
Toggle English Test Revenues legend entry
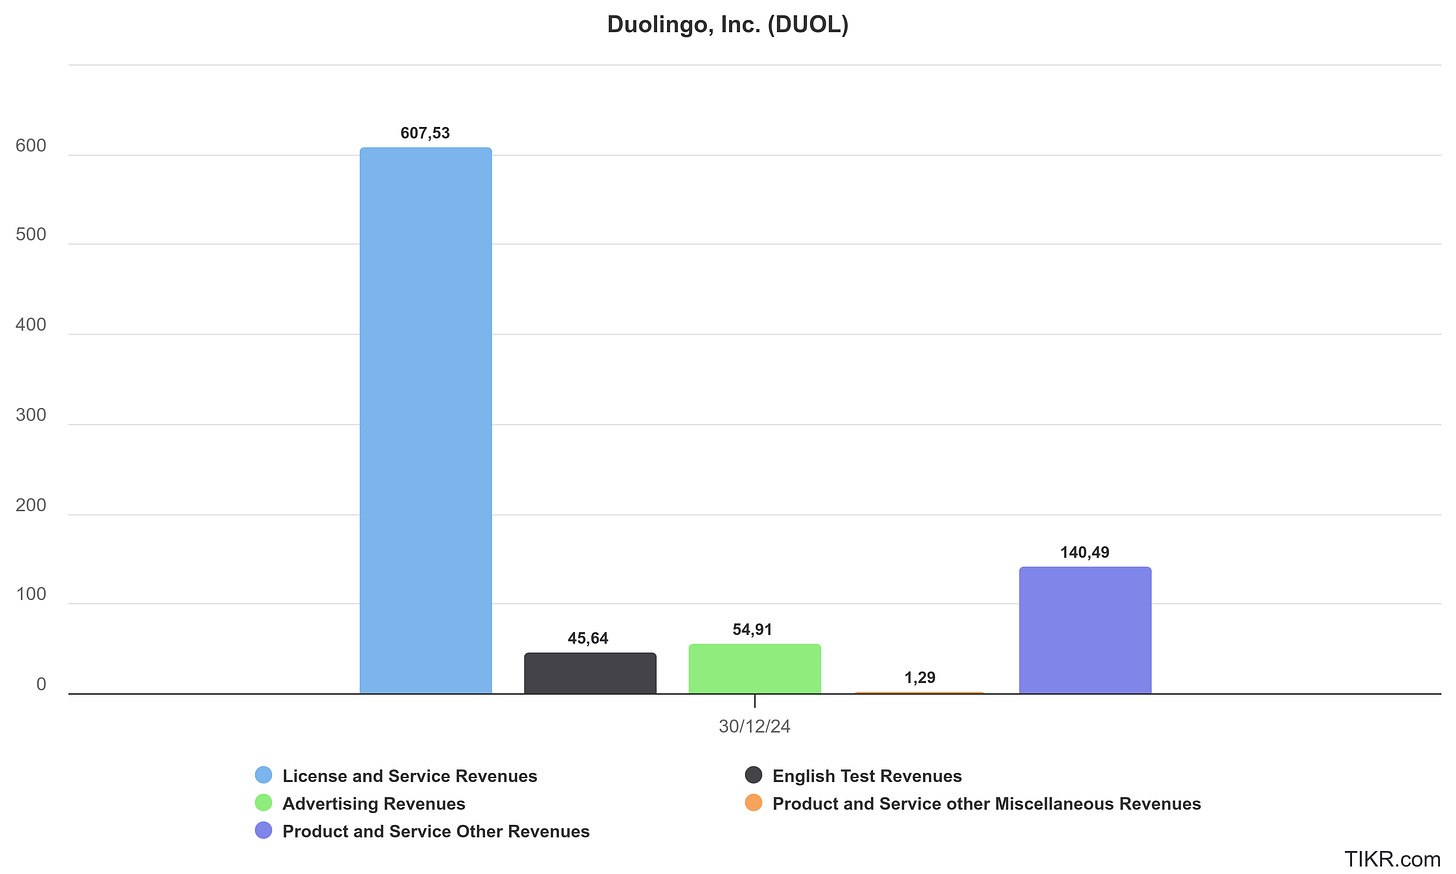point(853,776)
